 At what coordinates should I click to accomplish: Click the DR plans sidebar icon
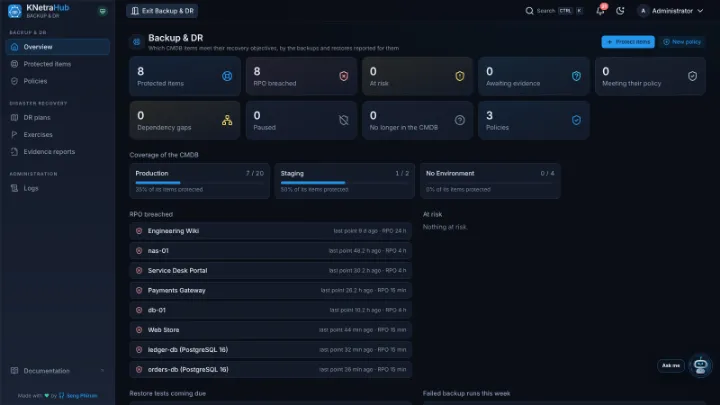(x=15, y=118)
